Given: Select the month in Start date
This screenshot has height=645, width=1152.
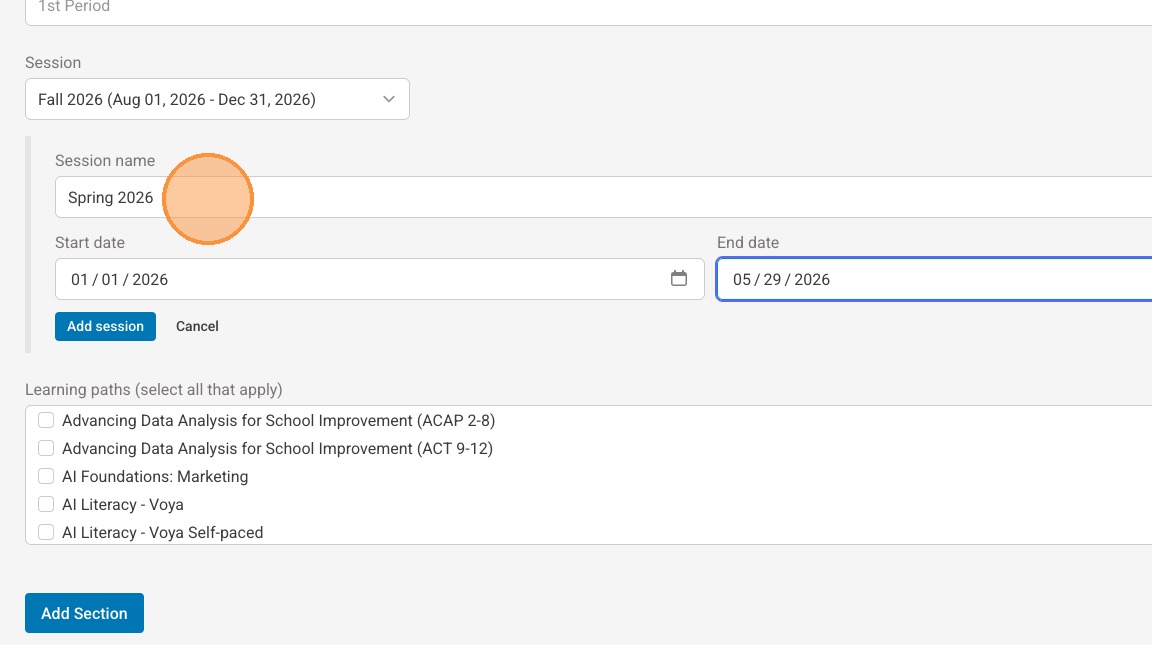Looking at the screenshot, I should 79,280.
